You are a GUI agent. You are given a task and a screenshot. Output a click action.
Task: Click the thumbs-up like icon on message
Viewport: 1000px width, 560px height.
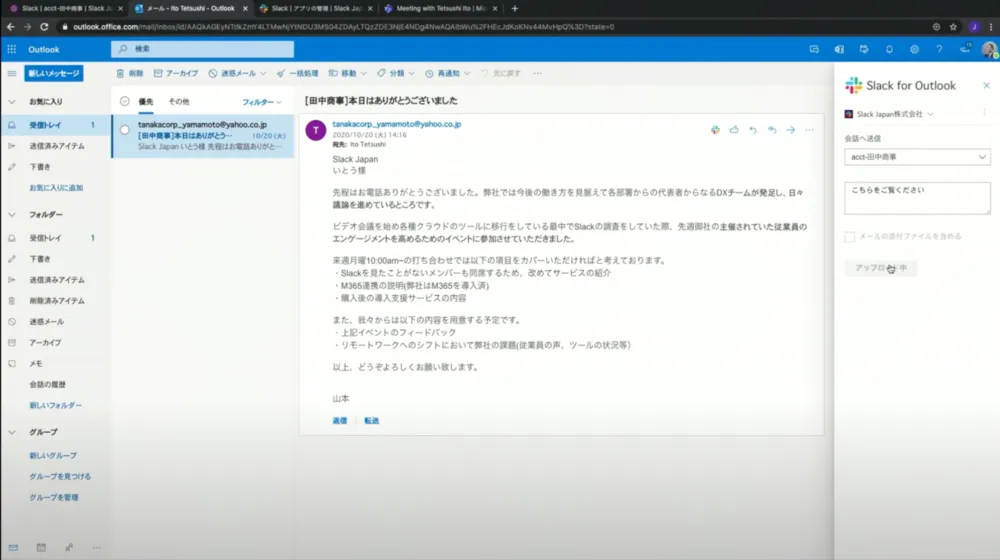click(x=734, y=129)
